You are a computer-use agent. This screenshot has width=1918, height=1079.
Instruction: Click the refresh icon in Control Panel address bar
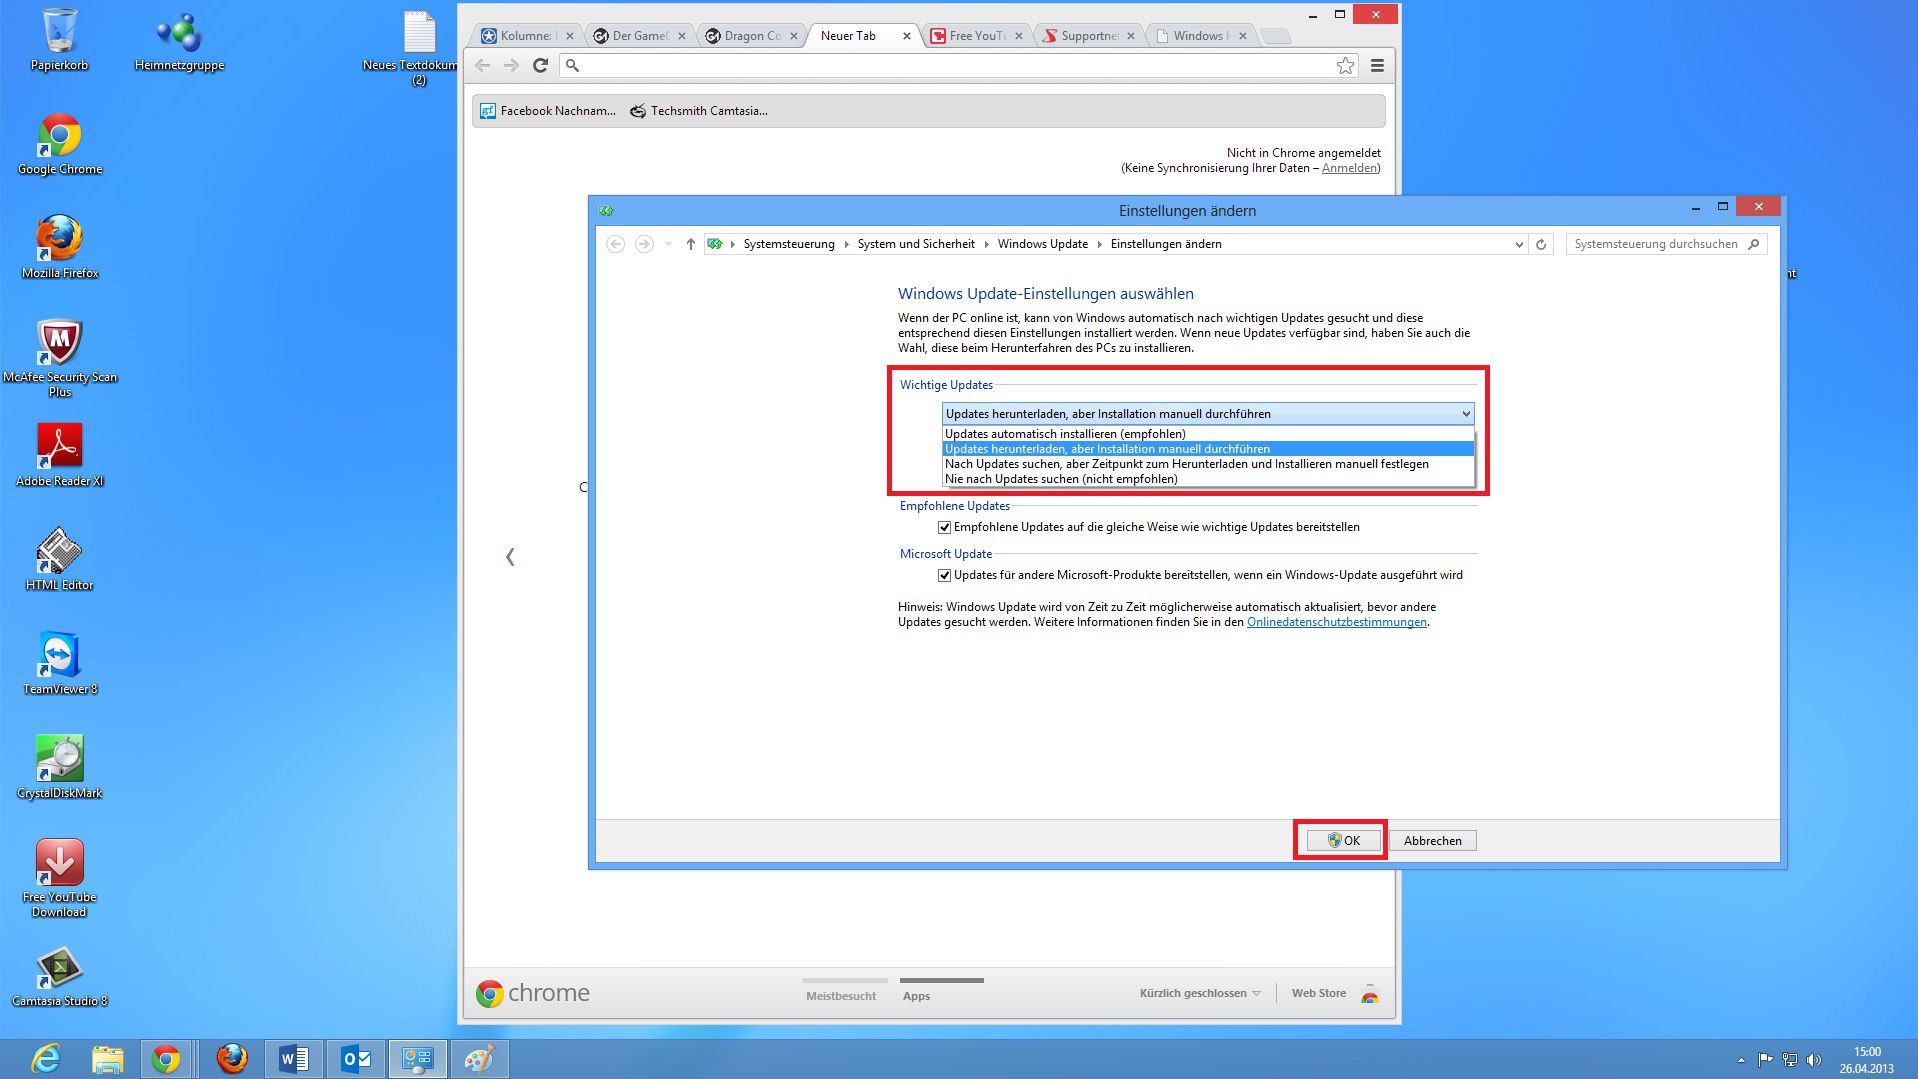[x=1541, y=244]
